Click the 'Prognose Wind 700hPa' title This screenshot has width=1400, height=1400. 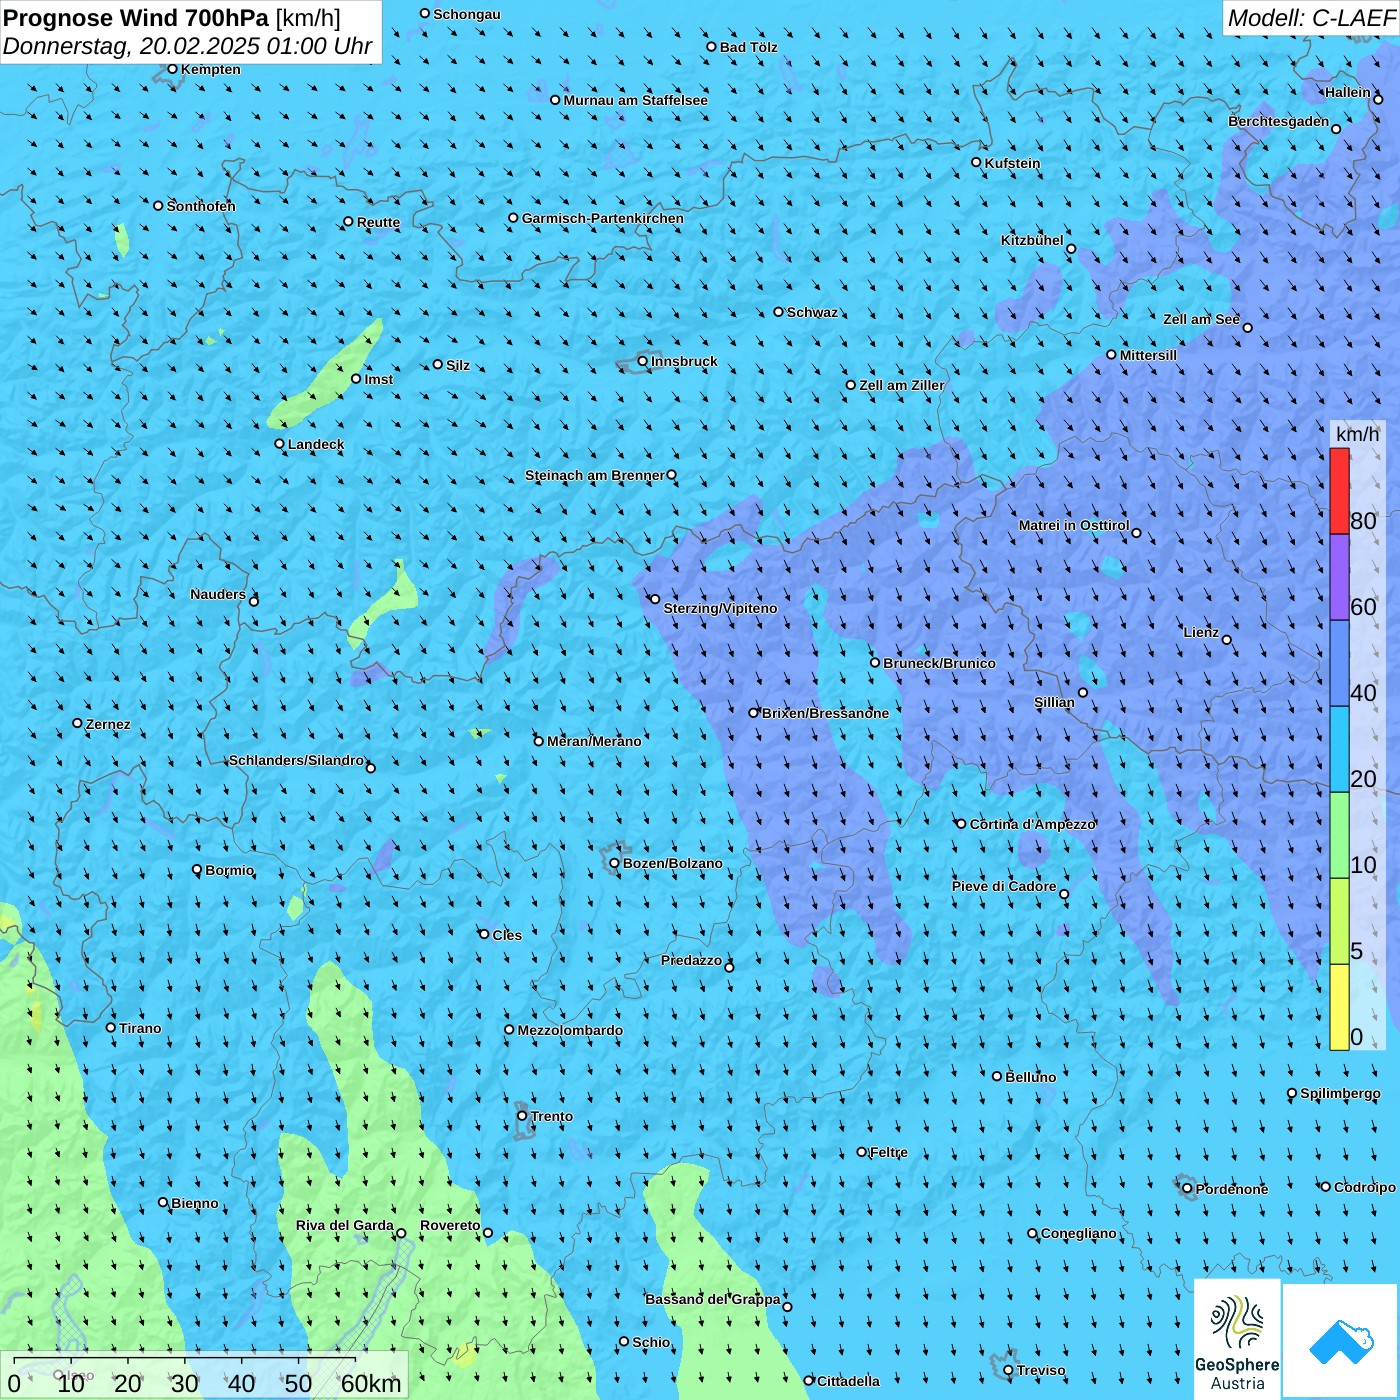click(x=137, y=18)
